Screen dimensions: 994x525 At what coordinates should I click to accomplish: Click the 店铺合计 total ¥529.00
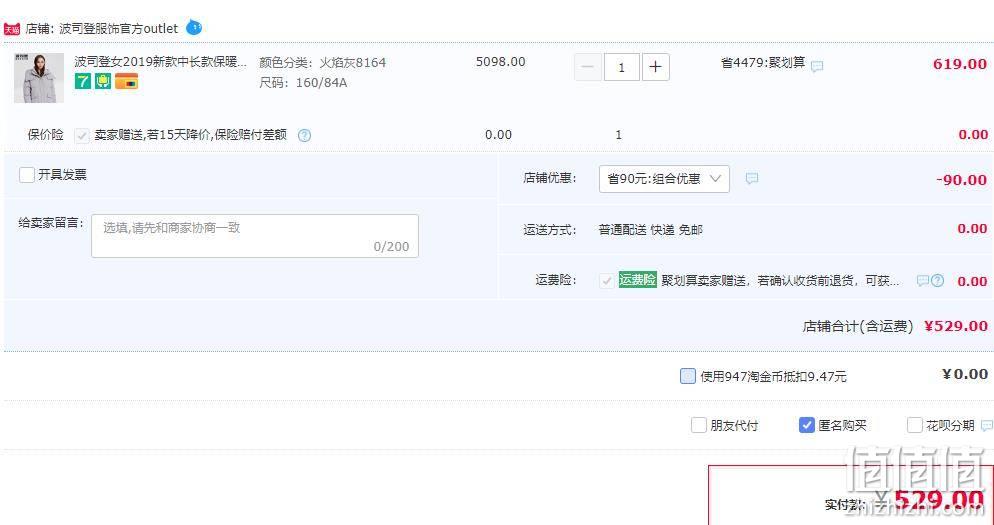pos(956,326)
